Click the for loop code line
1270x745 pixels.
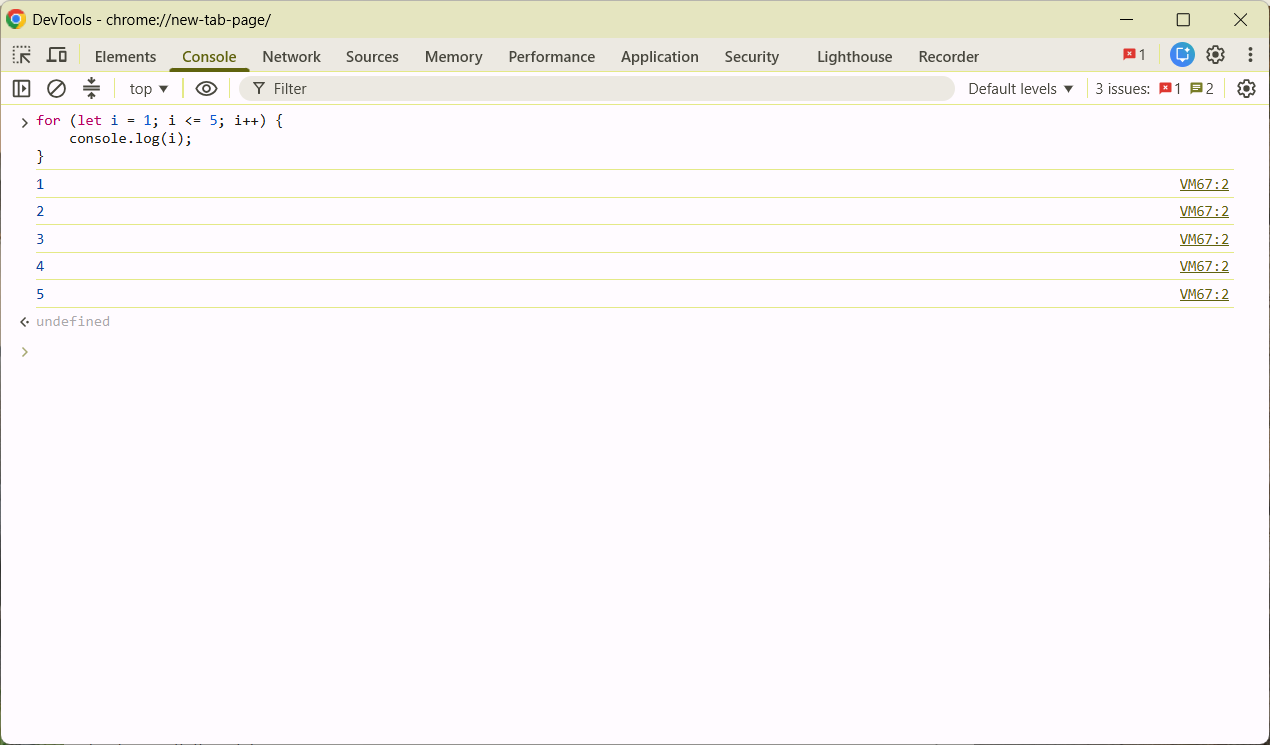[160, 120]
